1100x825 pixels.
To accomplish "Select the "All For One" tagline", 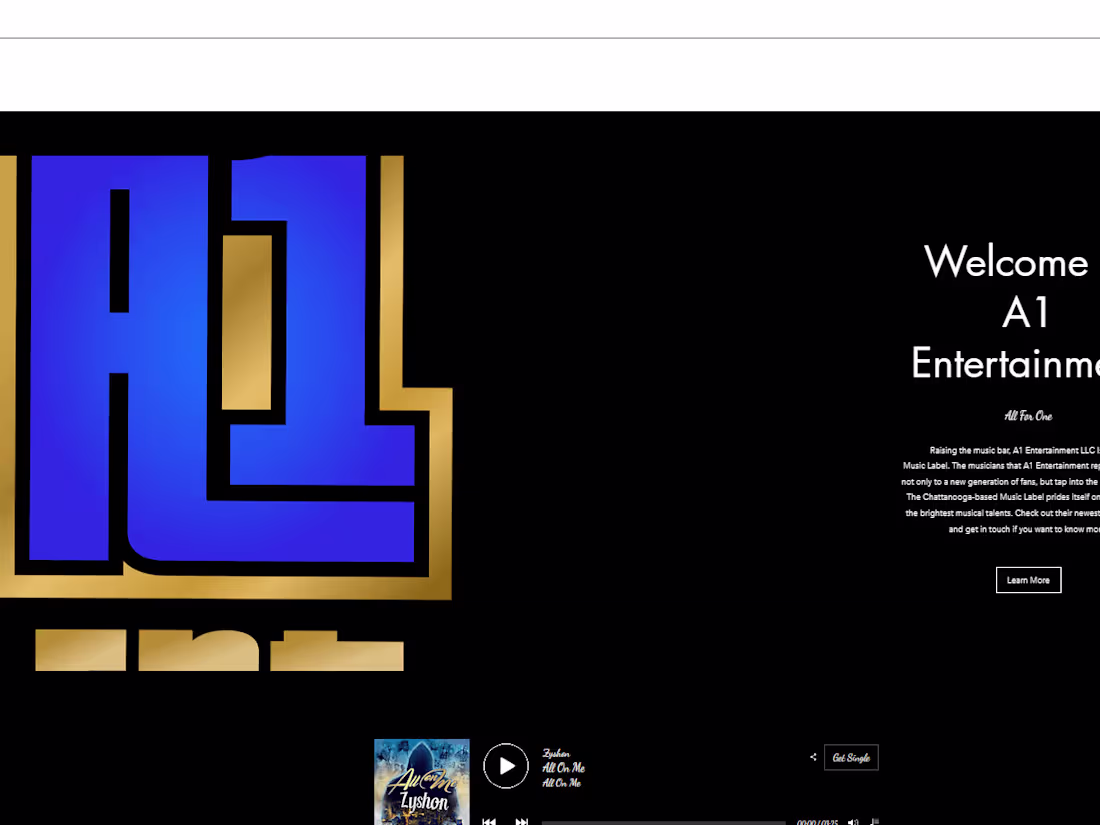I will tap(1028, 416).
